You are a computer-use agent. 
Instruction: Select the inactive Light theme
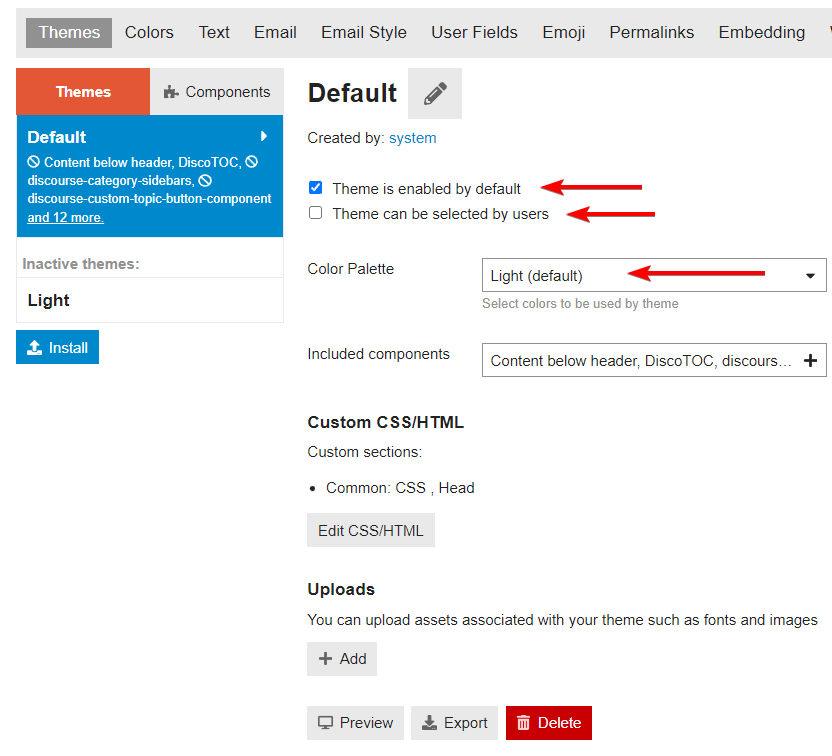[150, 300]
